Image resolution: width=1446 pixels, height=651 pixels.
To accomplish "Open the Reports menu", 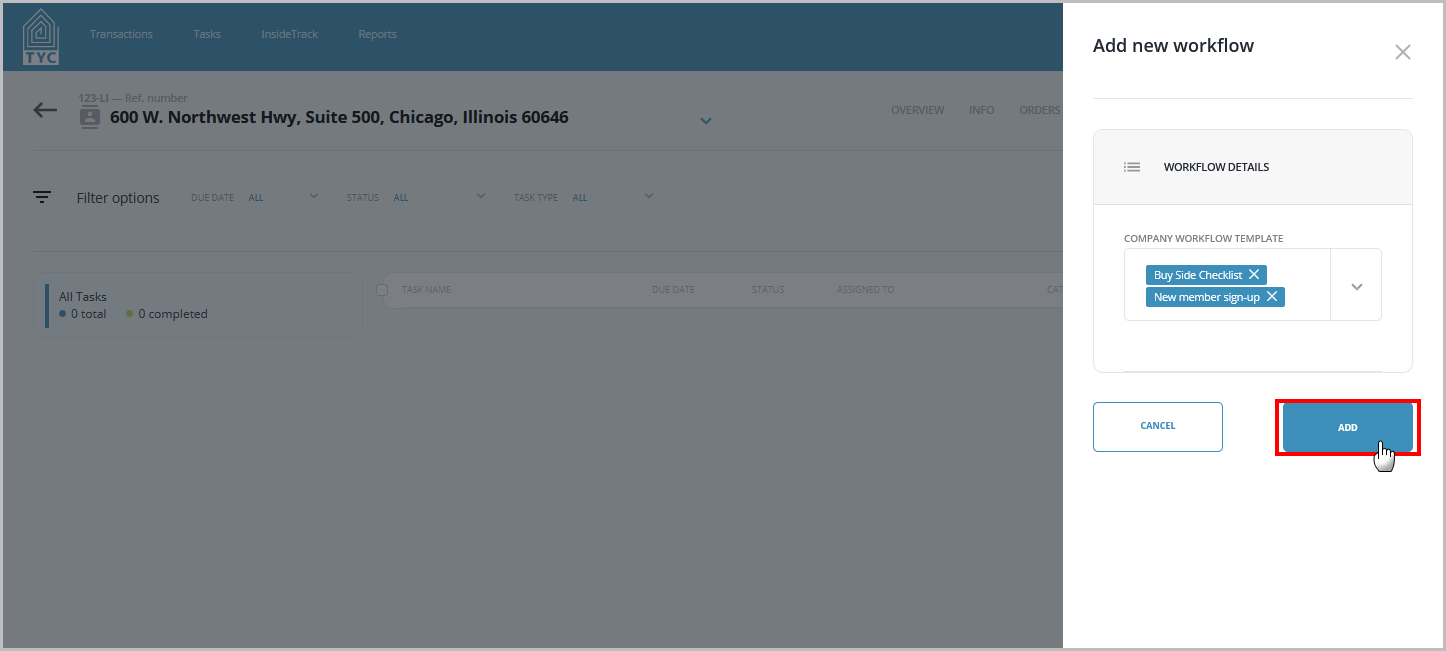I will (377, 34).
